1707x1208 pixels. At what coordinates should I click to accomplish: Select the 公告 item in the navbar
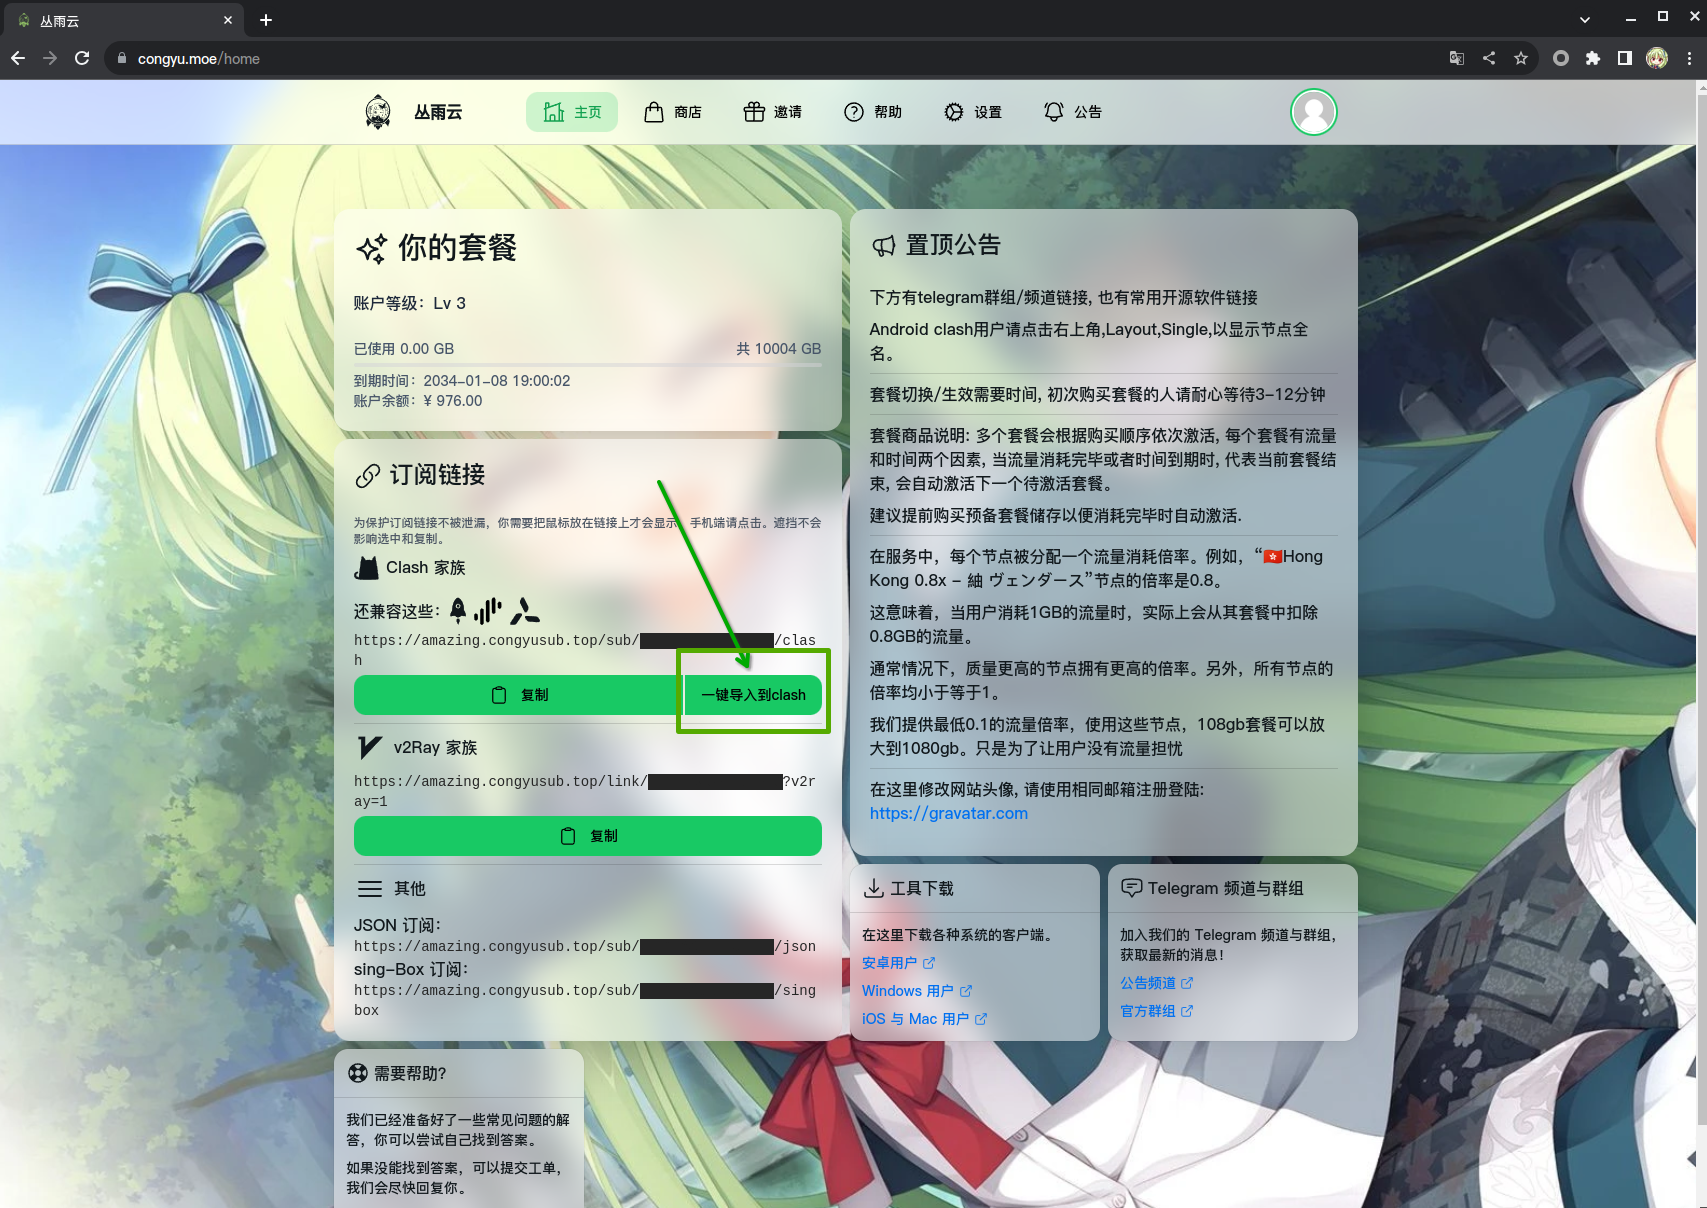coord(1073,112)
